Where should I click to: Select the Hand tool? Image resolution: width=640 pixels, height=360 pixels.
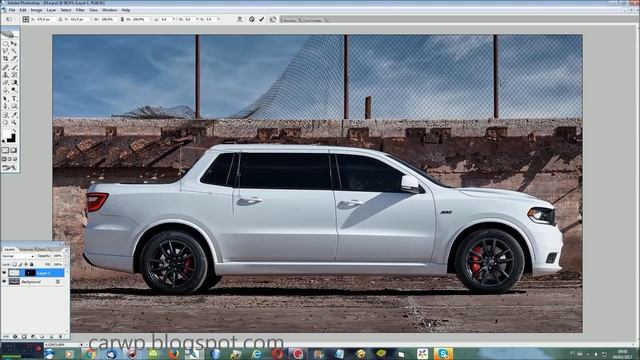[x=6, y=121]
